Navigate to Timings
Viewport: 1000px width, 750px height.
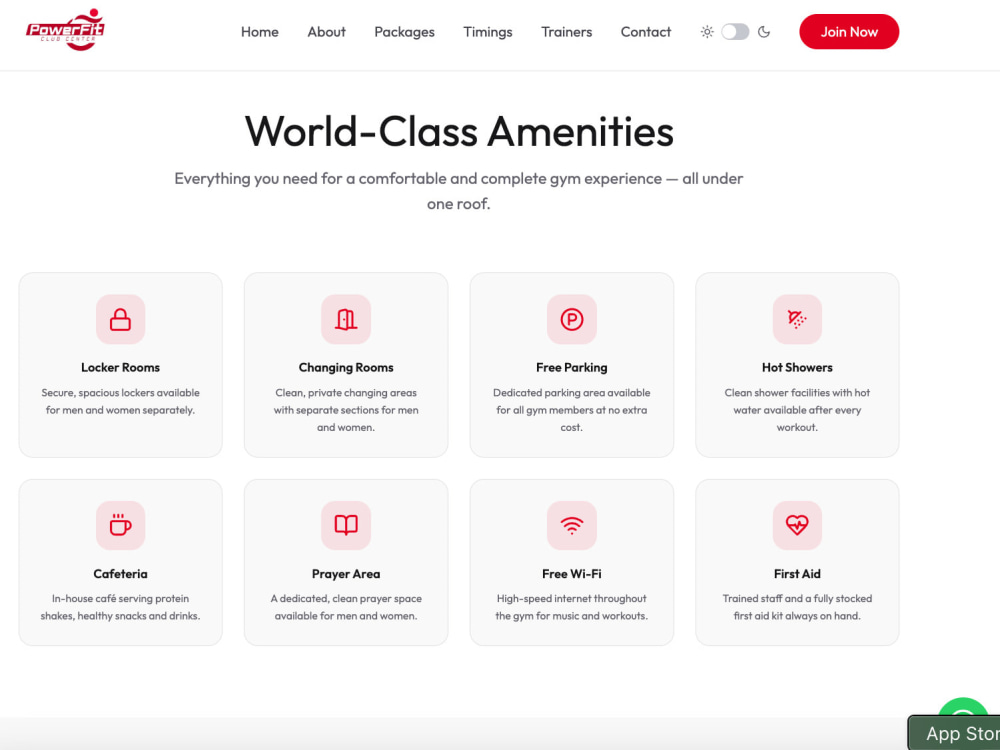488,32
